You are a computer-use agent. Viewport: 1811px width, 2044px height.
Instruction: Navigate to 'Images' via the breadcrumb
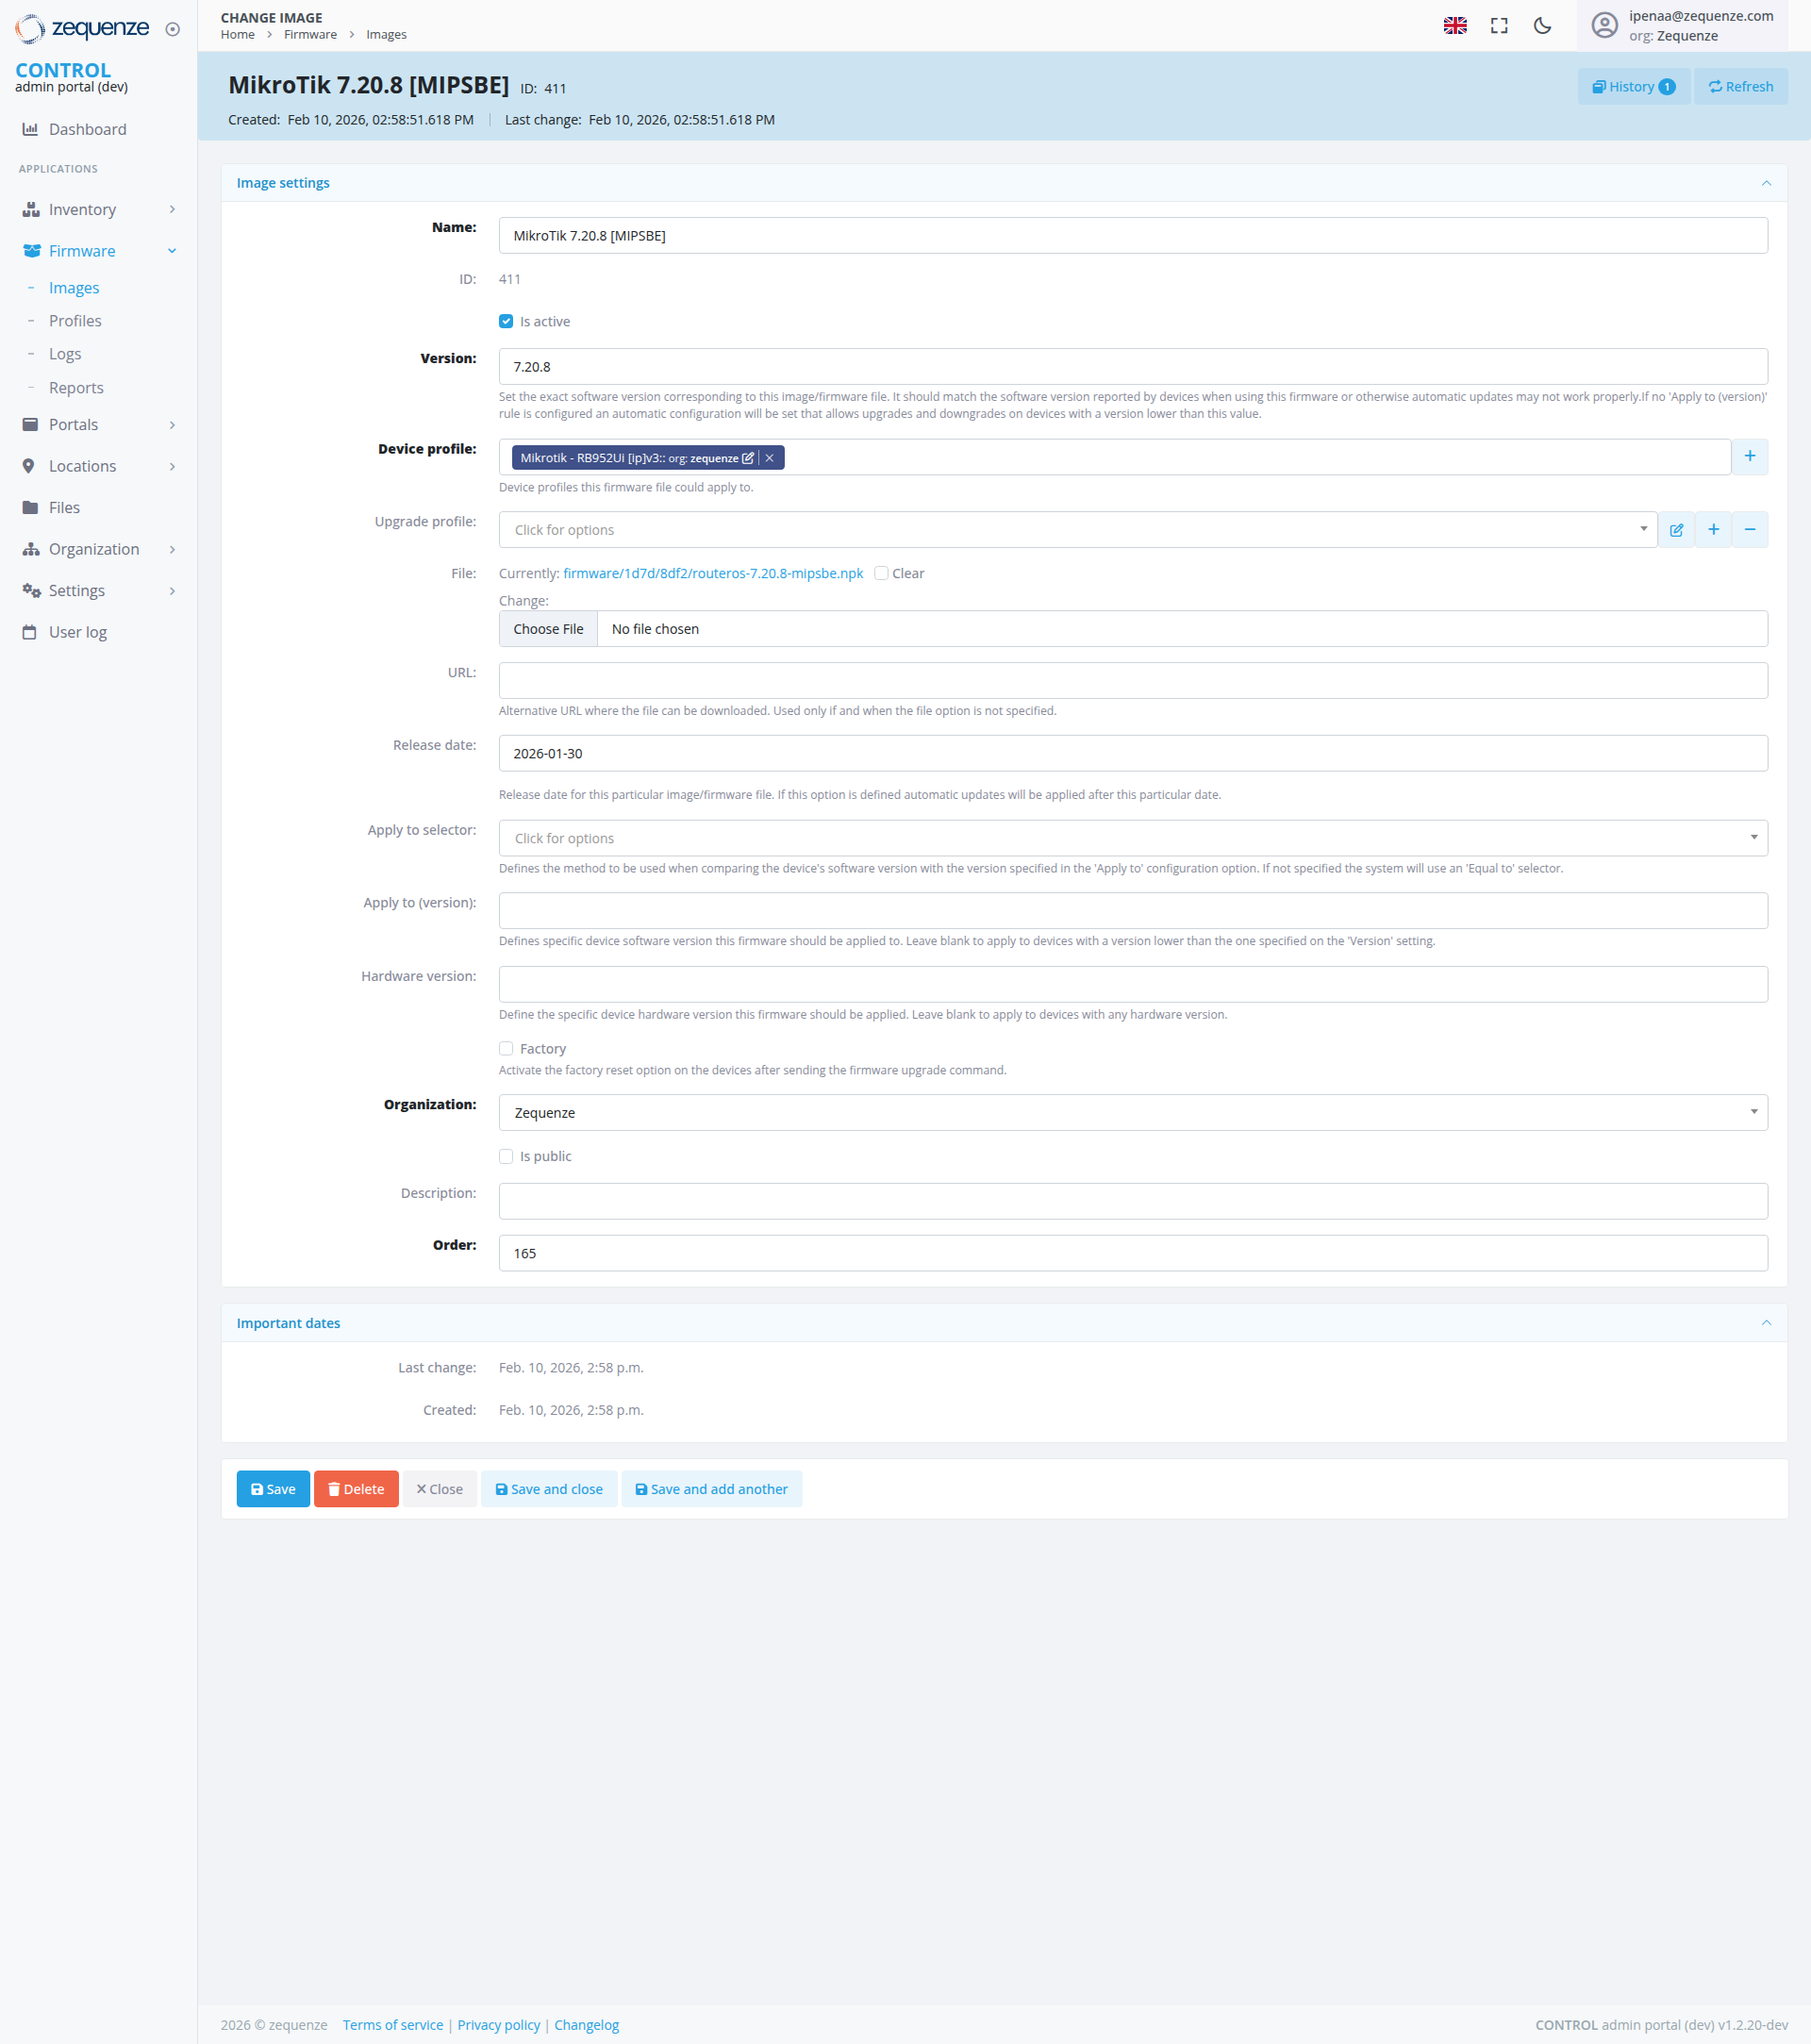coord(386,34)
